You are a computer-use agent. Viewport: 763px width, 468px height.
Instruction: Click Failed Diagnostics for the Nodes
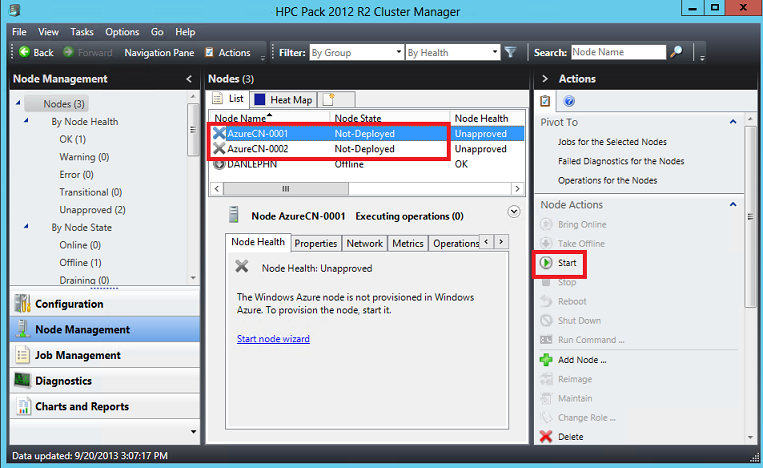[x=621, y=161]
